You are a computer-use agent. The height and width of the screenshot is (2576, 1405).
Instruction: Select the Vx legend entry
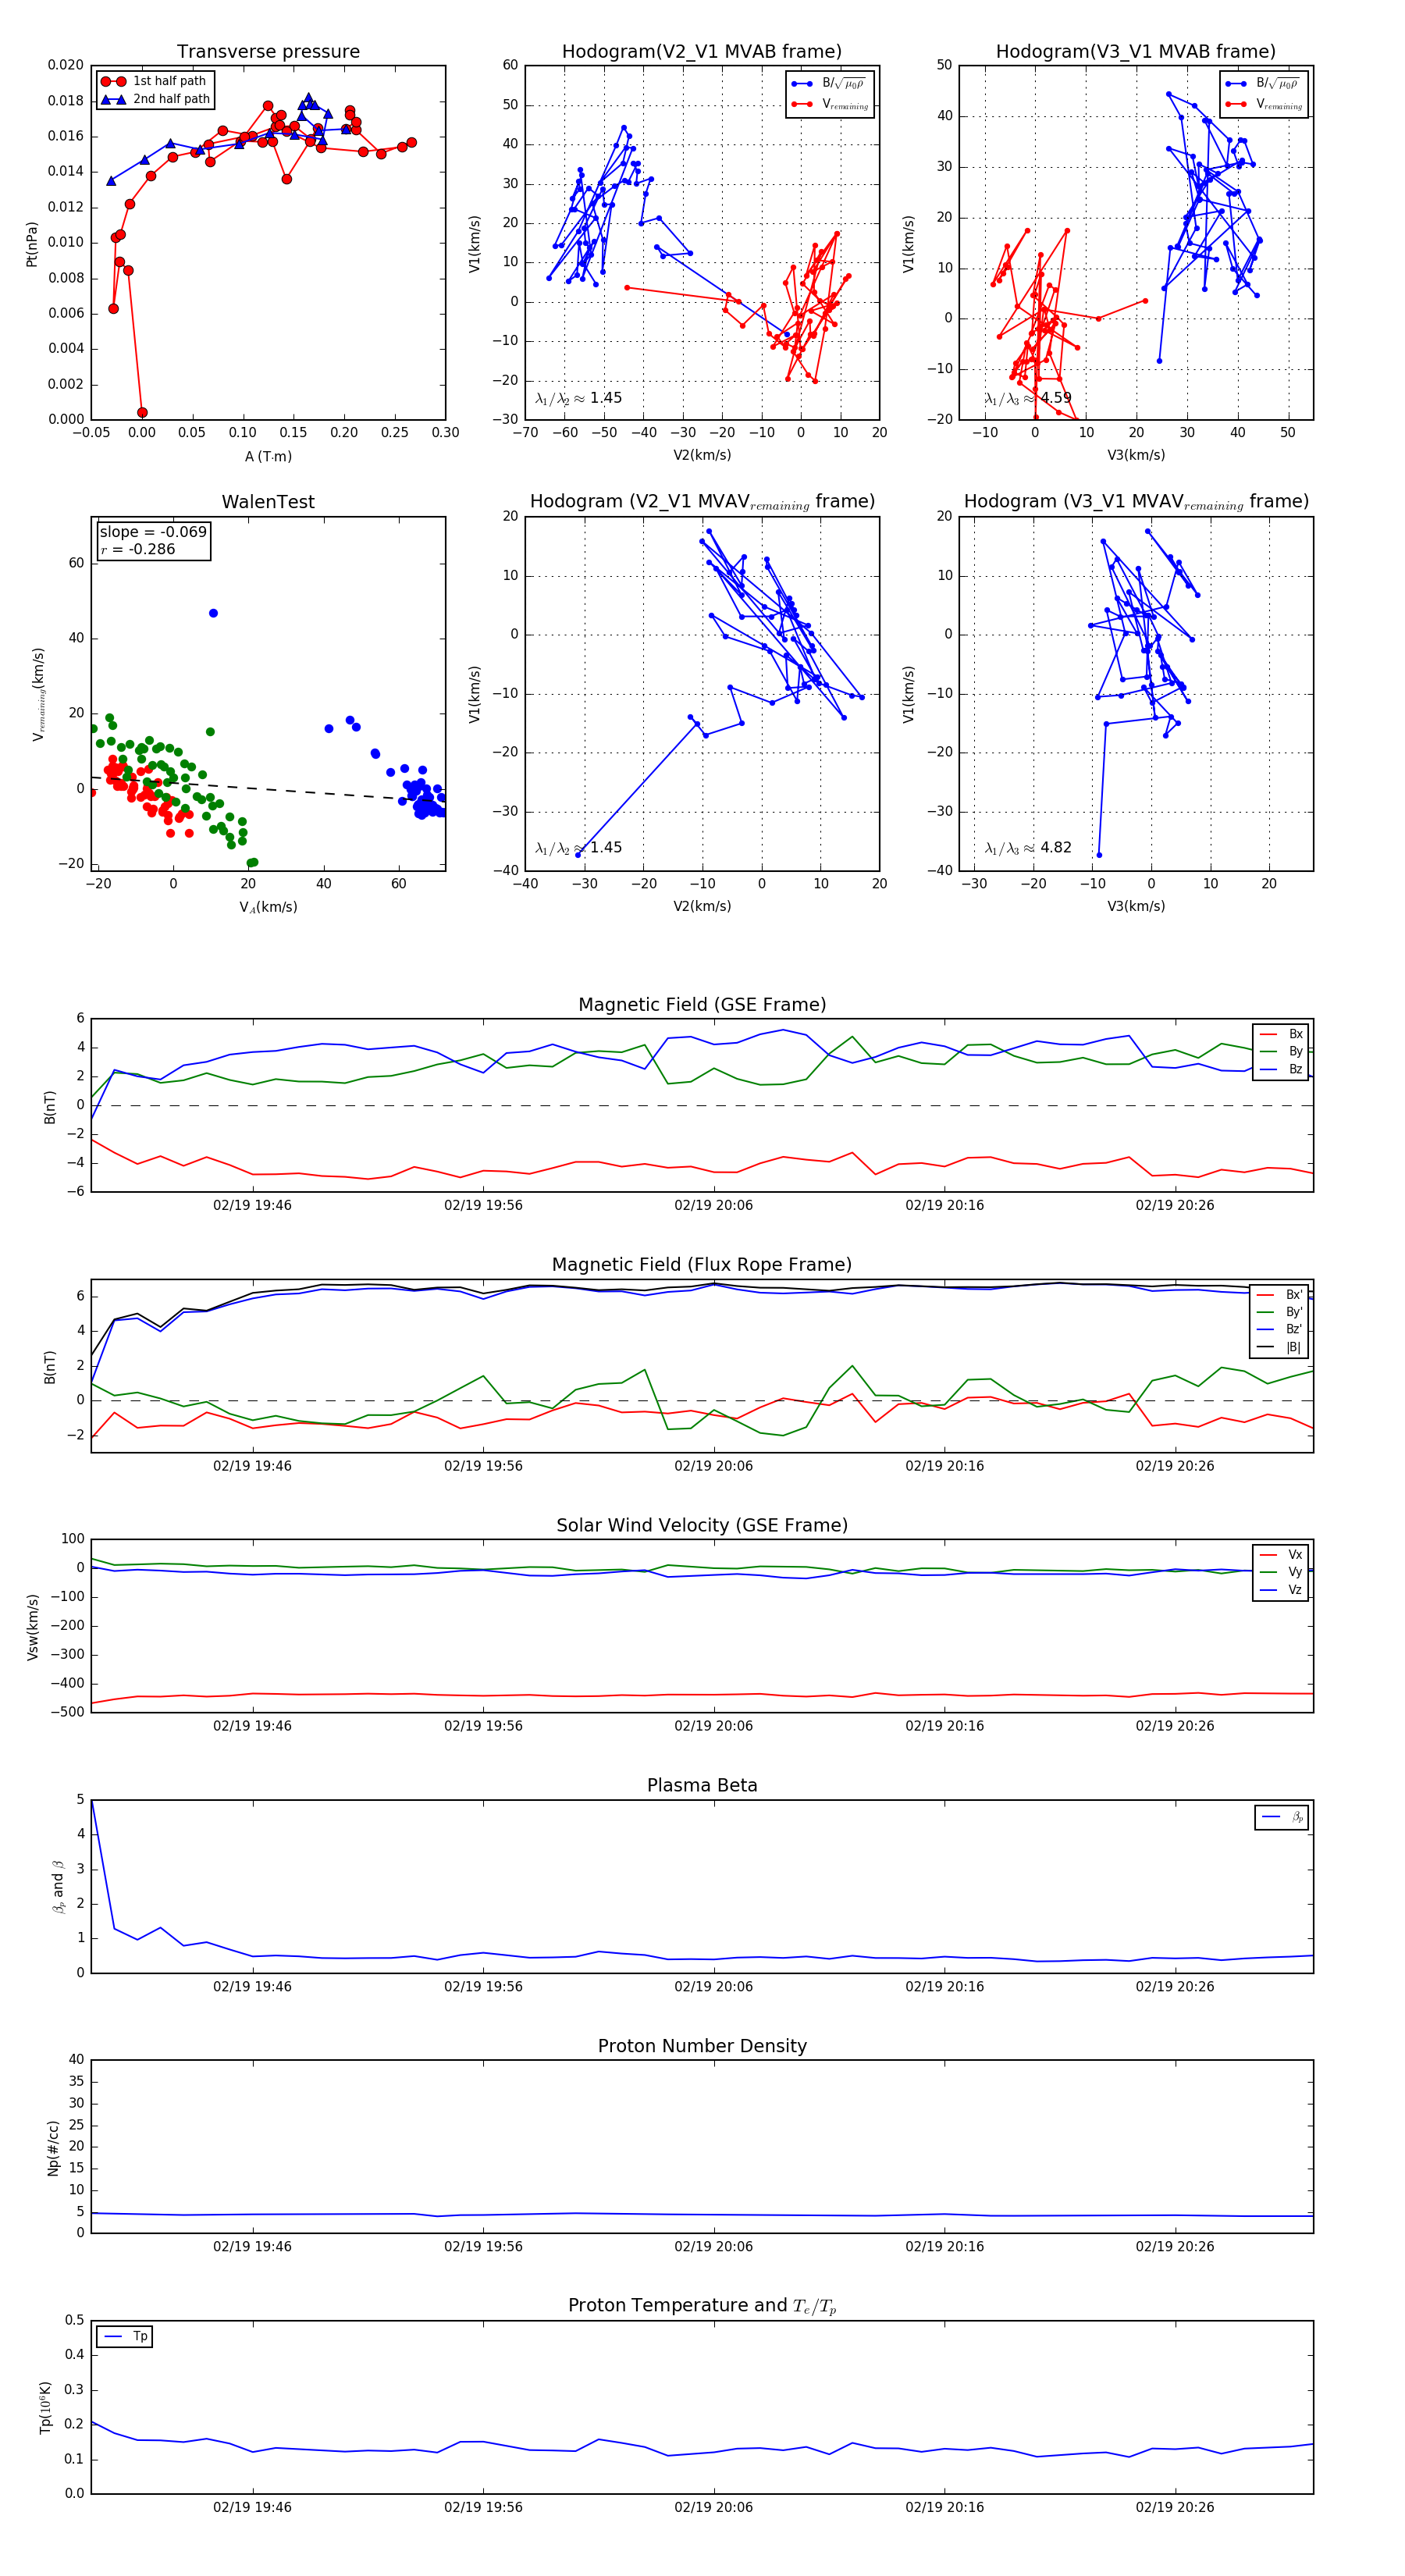point(1281,1554)
